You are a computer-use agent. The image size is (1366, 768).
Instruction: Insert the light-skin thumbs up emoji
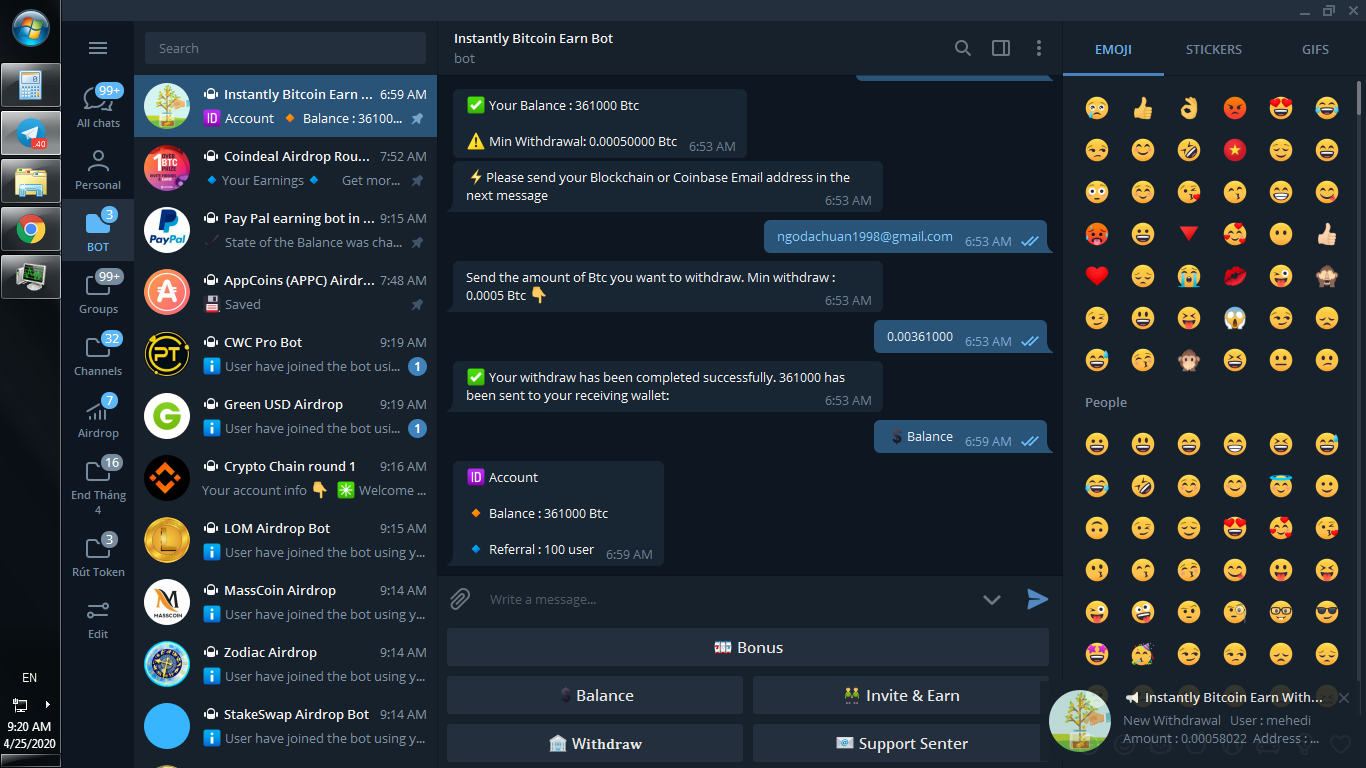click(1327, 234)
